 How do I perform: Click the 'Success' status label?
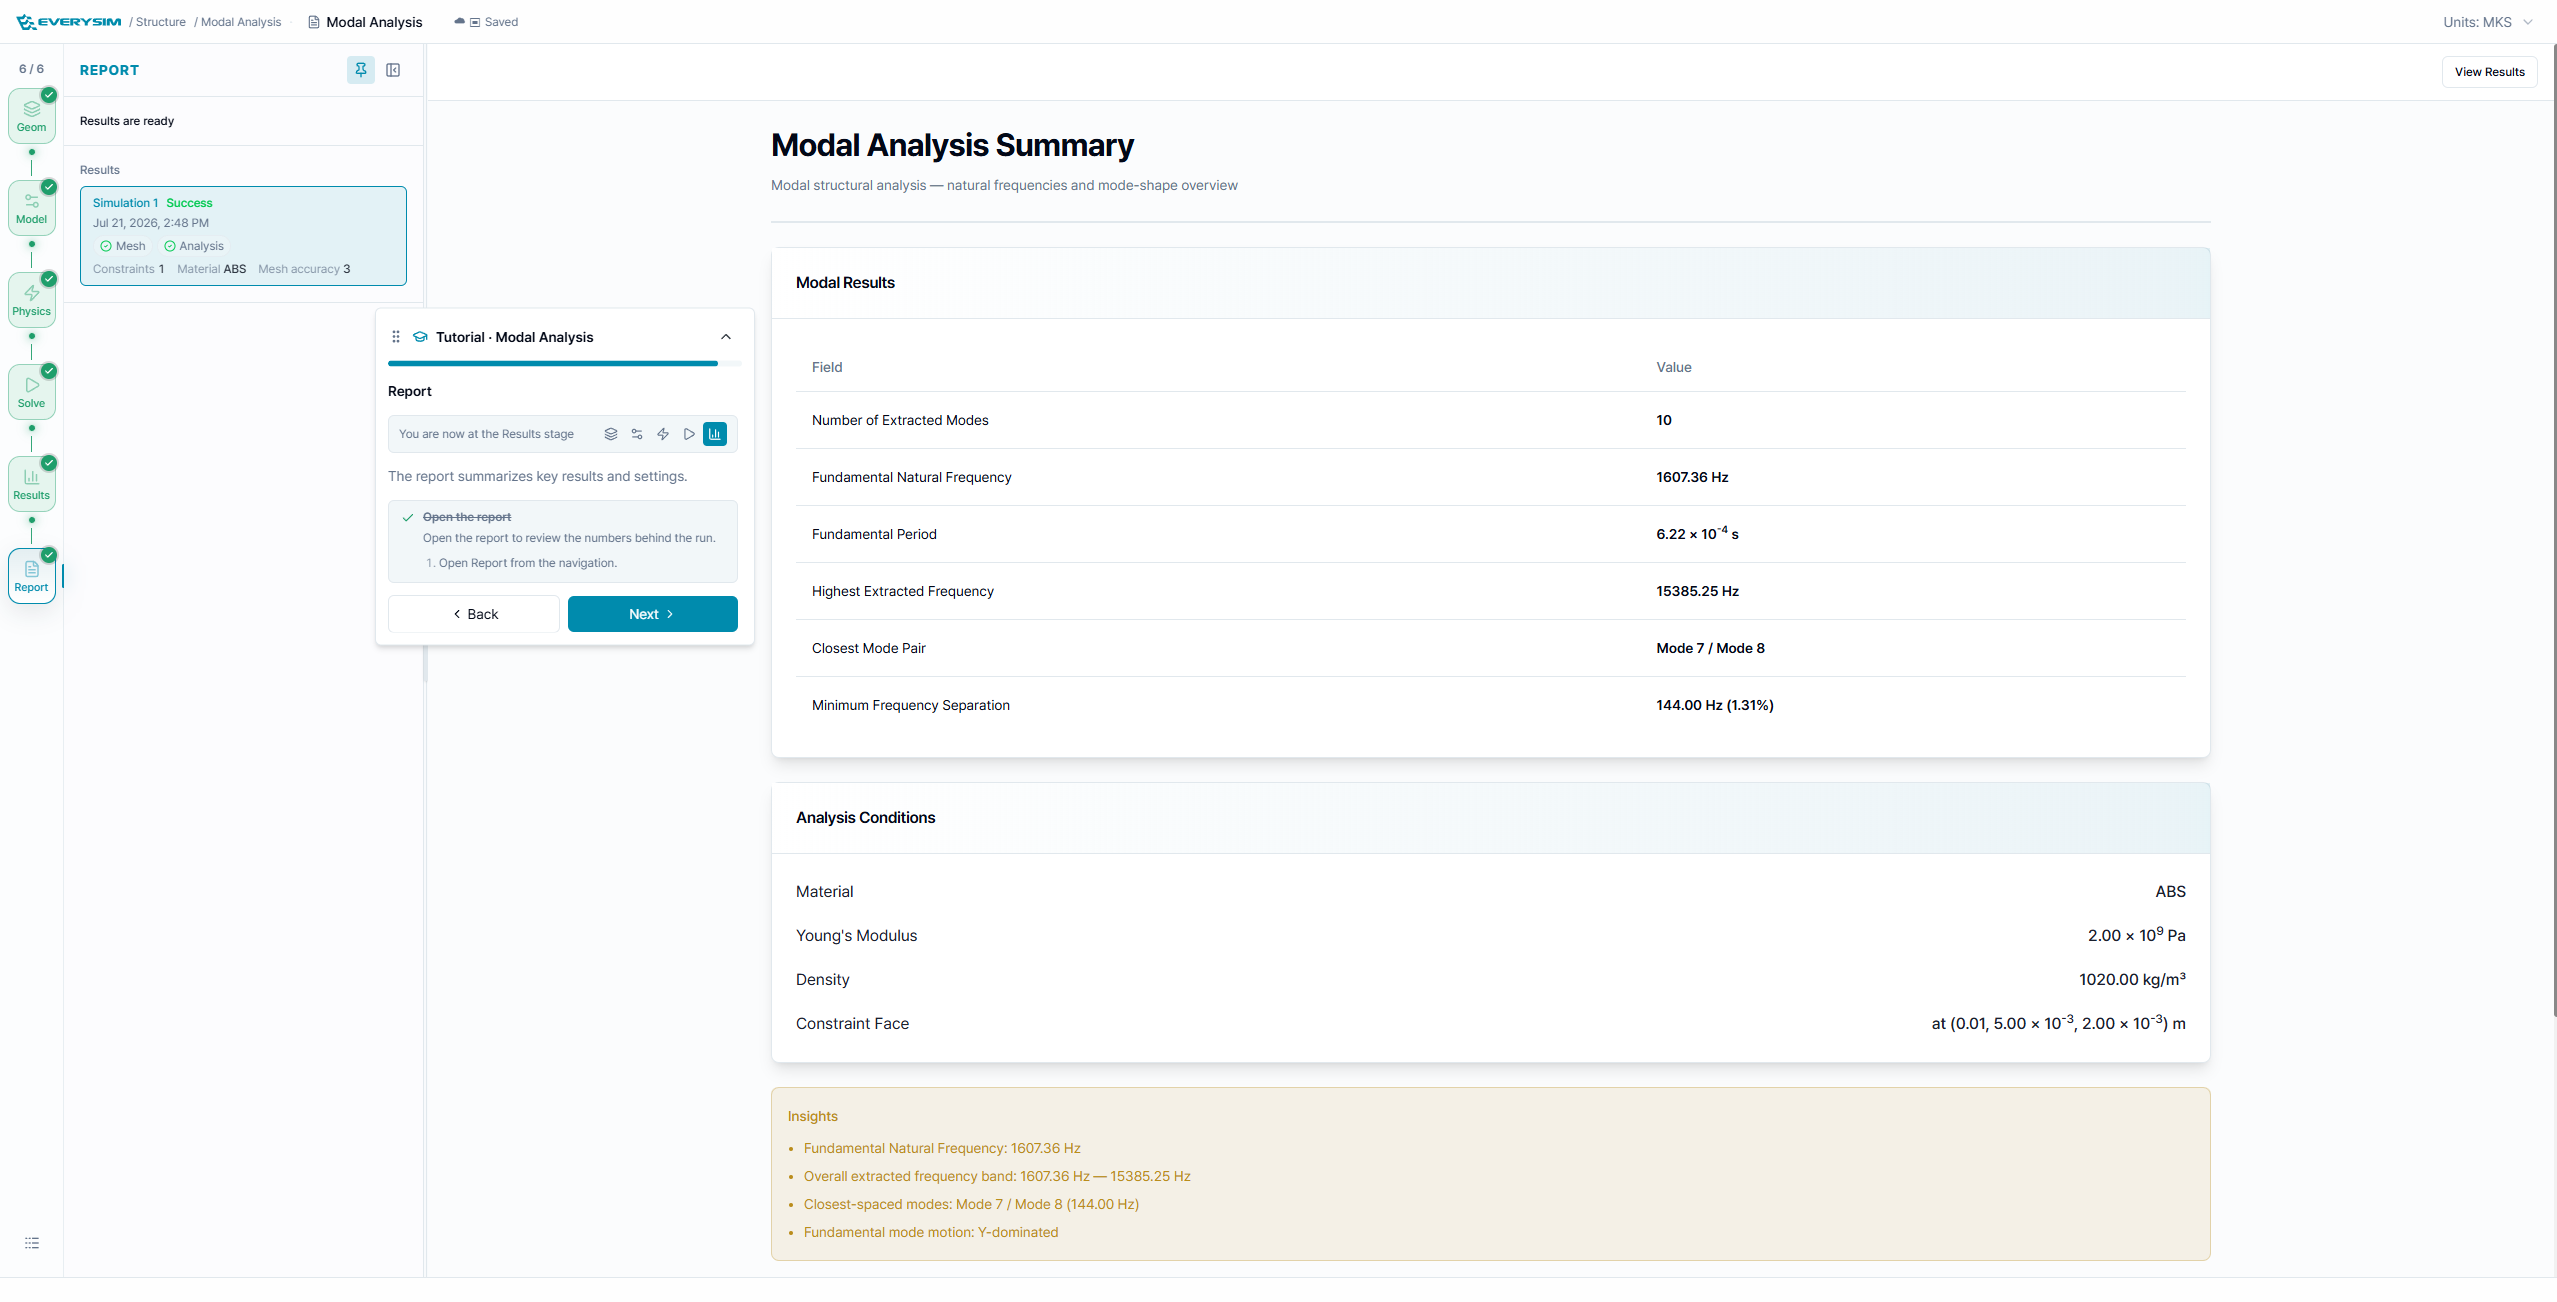pos(189,203)
